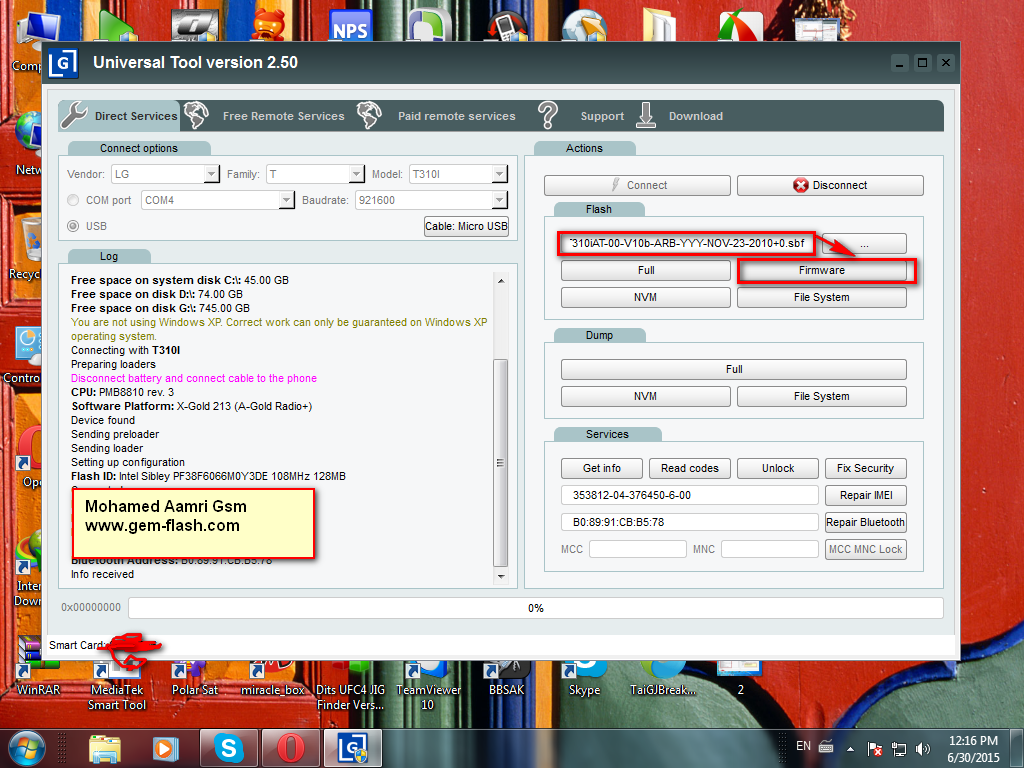This screenshot has width=1024, height=768.
Task: Click NVM button in Flash section
Action: 646,297
